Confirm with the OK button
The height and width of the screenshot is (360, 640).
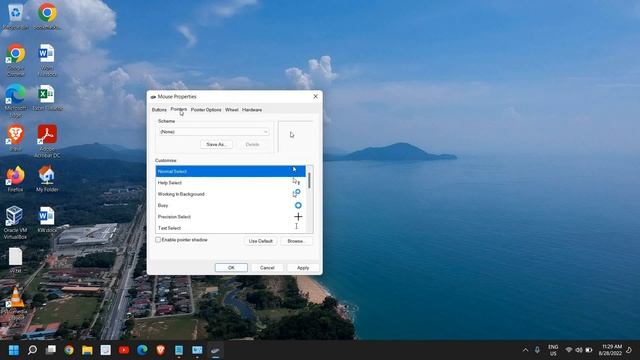pos(231,268)
